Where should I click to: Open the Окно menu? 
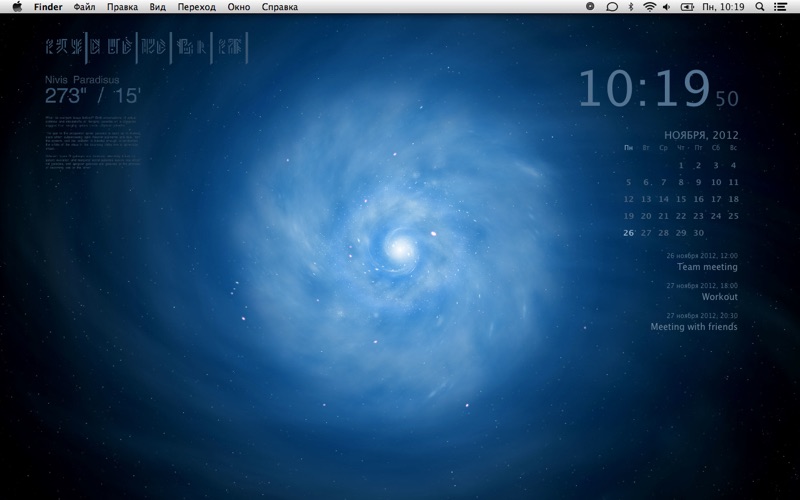(x=239, y=7)
